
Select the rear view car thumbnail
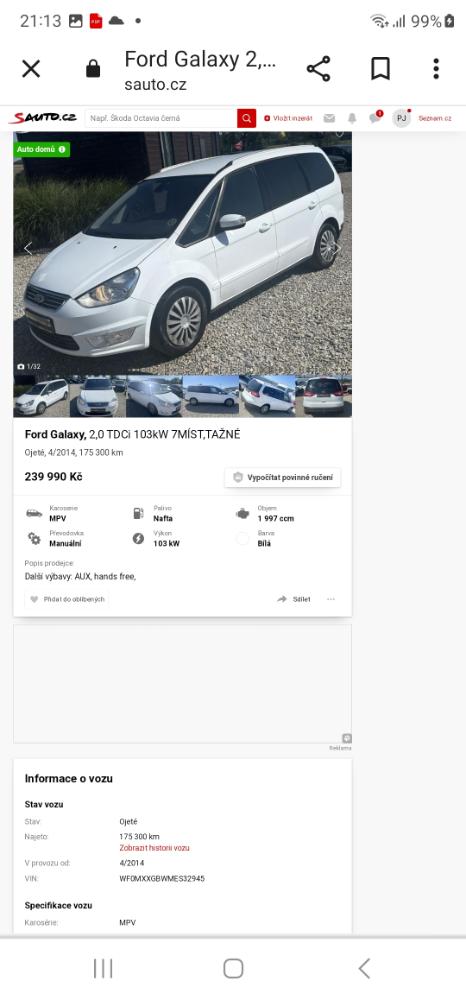(323, 396)
